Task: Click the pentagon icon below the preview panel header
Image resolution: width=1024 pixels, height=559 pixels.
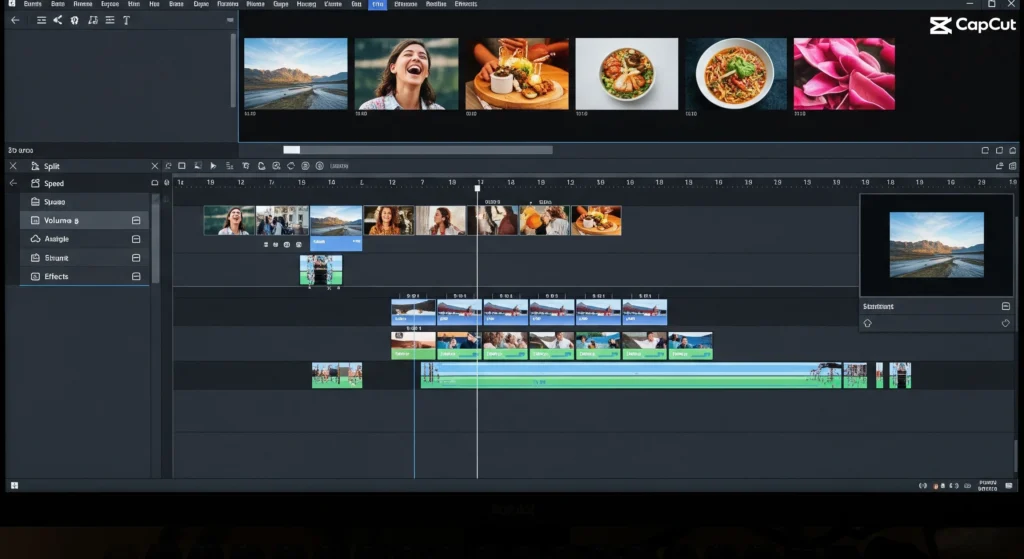Action: (x=867, y=323)
